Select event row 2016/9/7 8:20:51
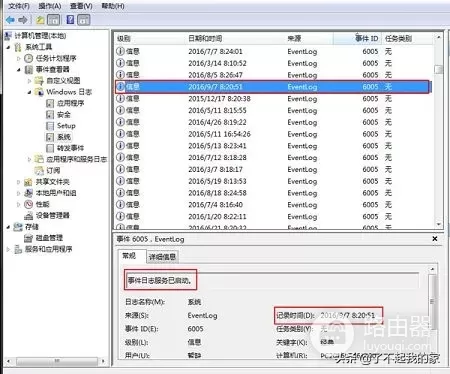The height and width of the screenshot is (374, 450). click(x=273, y=87)
